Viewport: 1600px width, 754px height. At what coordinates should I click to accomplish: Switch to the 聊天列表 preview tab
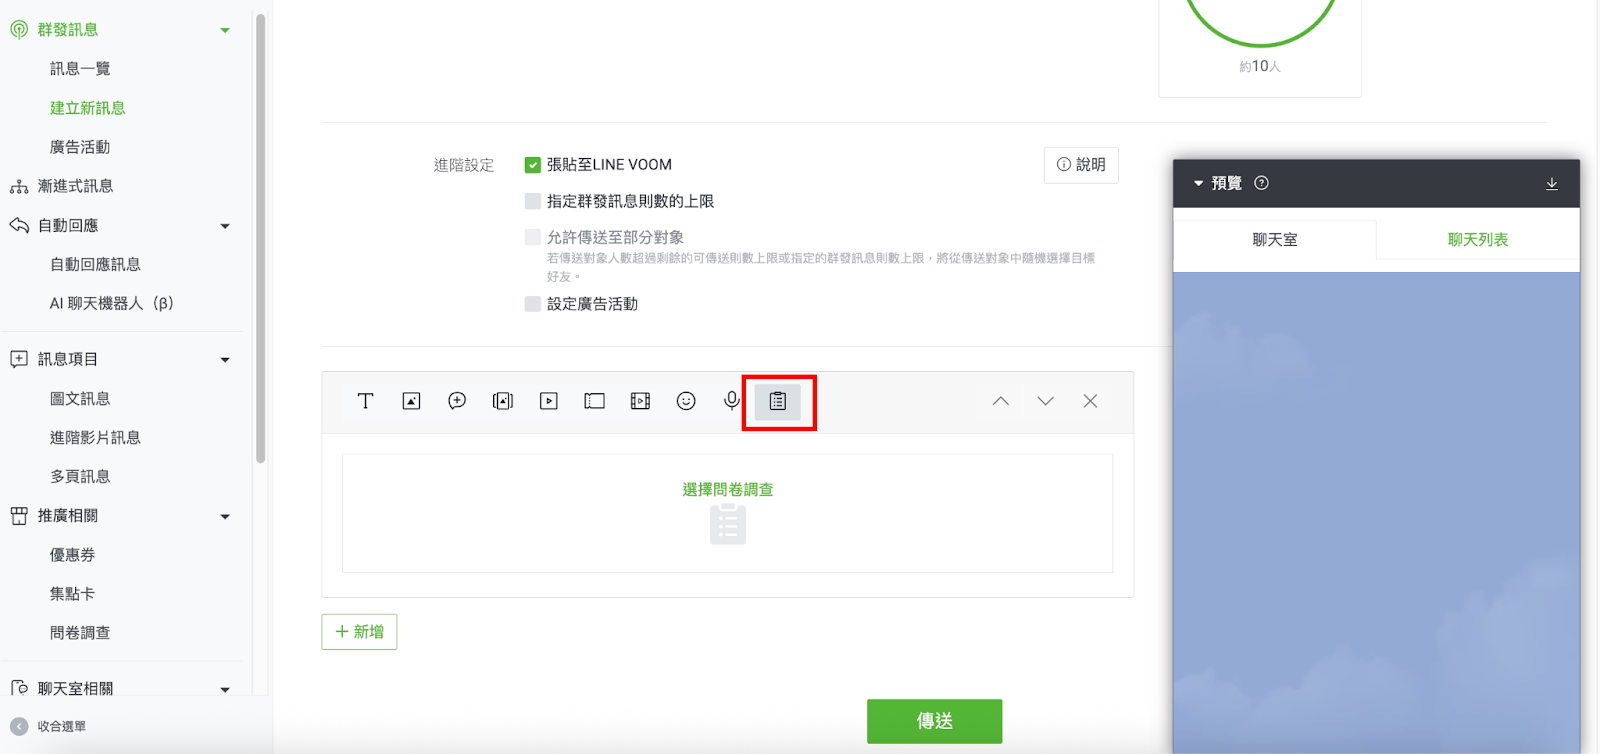click(1477, 240)
